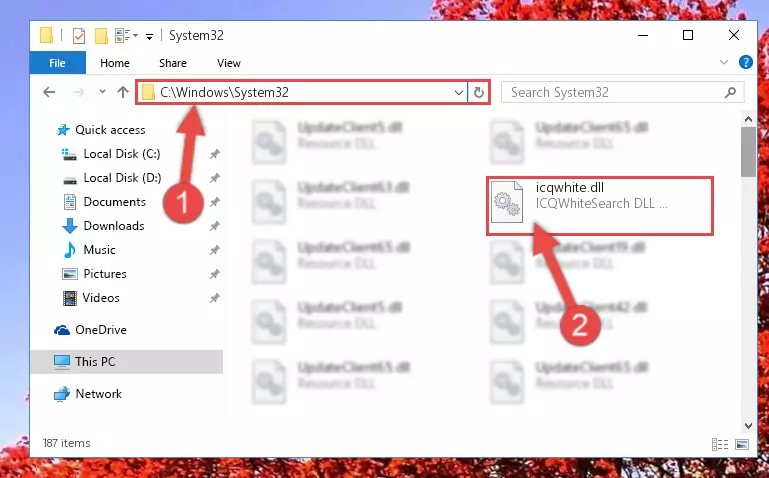
Task: Click pin icon next to Documents
Action: (x=214, y=202)
